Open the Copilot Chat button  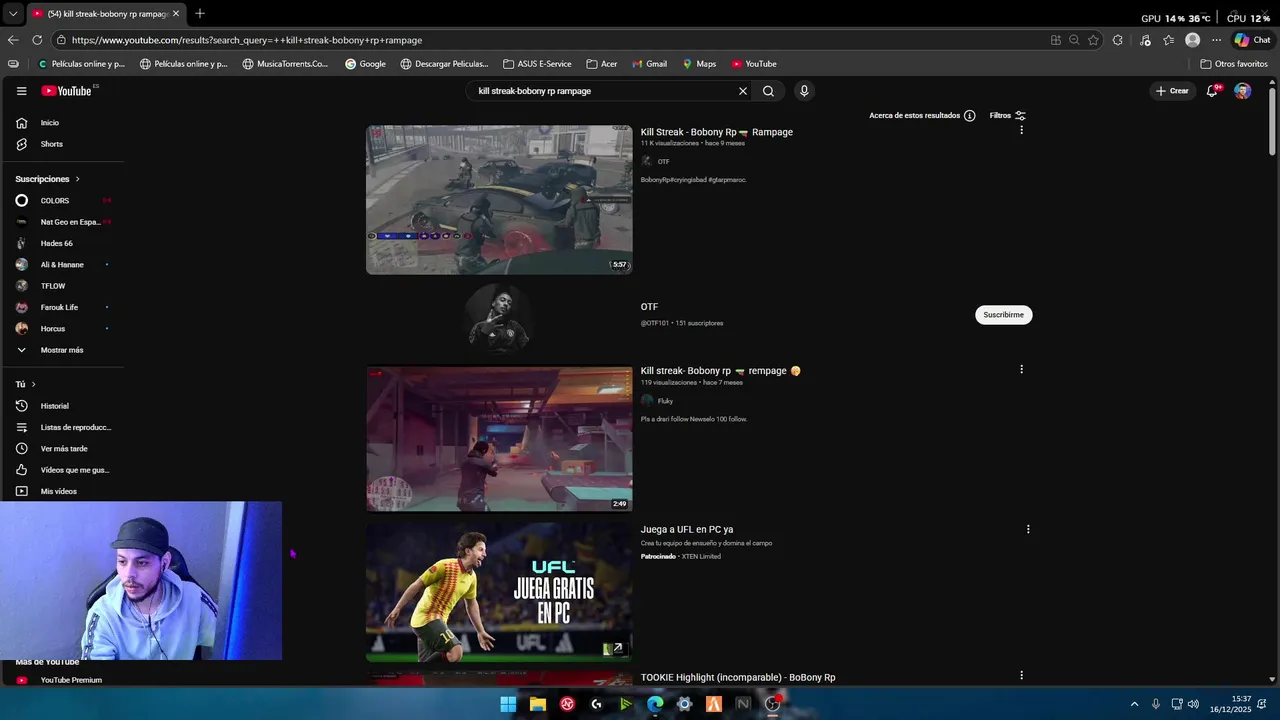point(1252,40)
